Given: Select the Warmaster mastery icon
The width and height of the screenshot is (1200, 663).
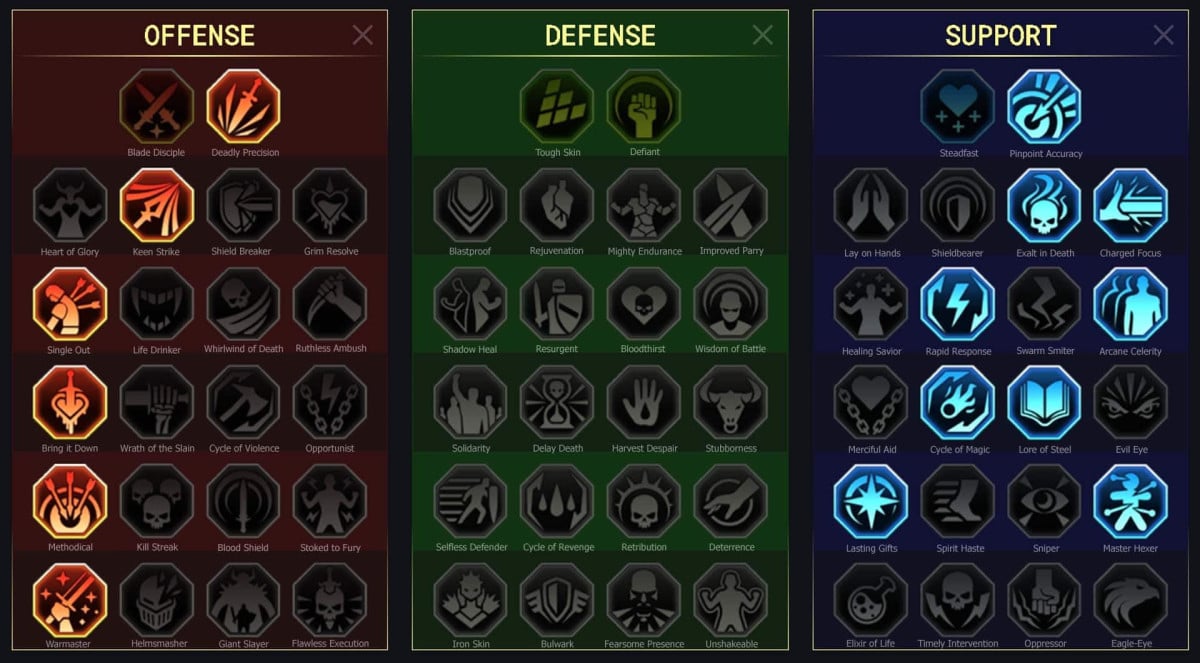Looking at the screenshot, I should (x=70, y=600).
